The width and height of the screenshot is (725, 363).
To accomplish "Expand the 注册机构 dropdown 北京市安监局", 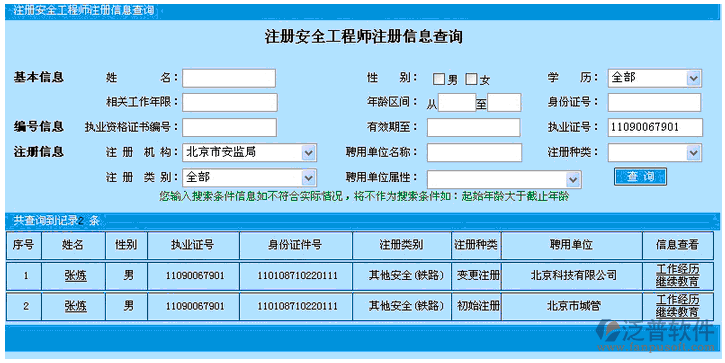I will (250, 152).
